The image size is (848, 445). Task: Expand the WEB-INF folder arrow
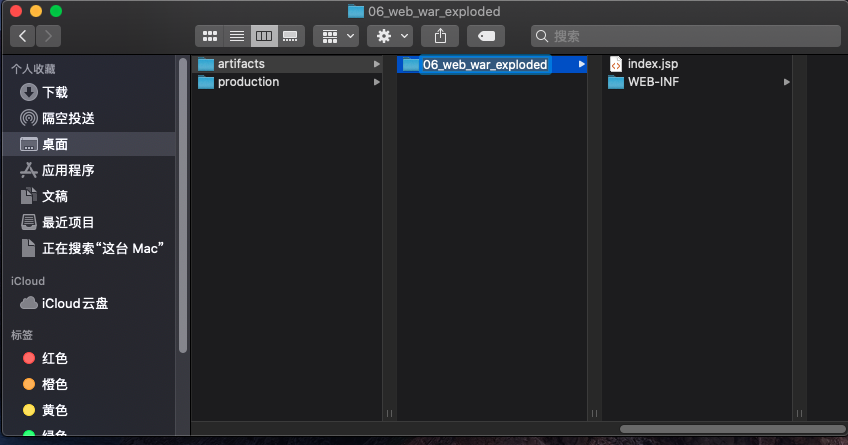coord(786,82)
